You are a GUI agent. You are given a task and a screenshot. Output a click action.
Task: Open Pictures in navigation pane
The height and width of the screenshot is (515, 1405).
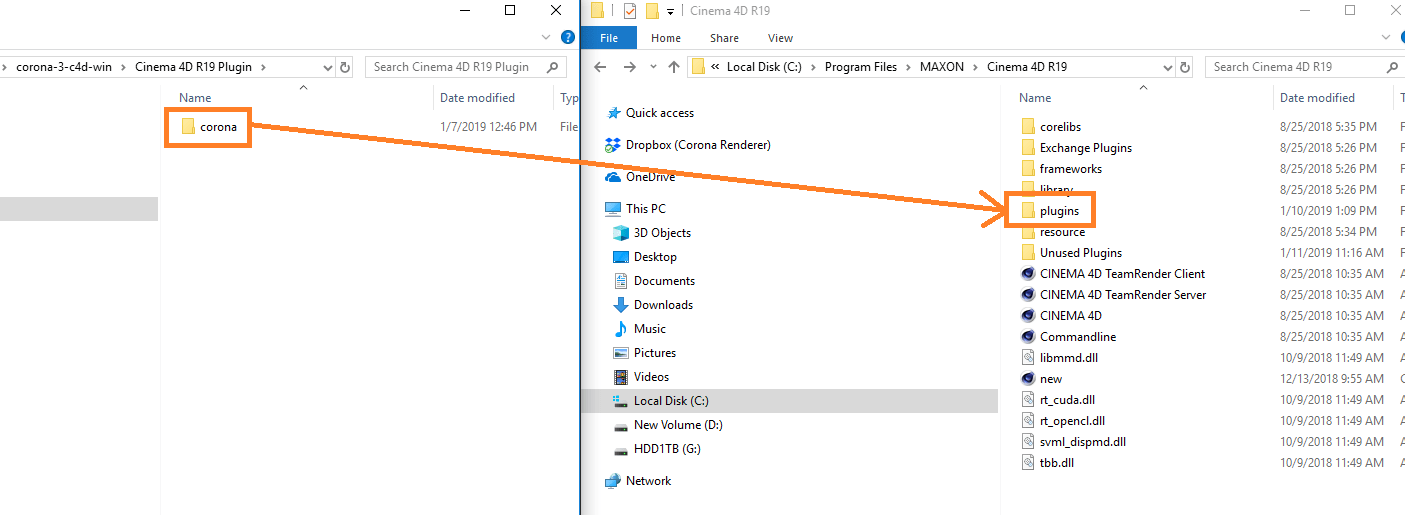[x=655, y=353]
